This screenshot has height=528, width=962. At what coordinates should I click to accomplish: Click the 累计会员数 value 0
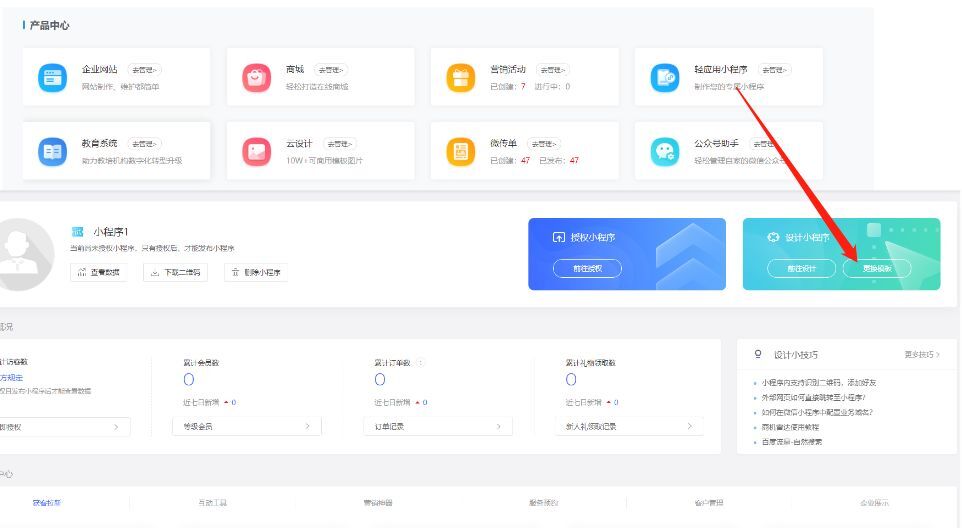[x=189, y=380]
